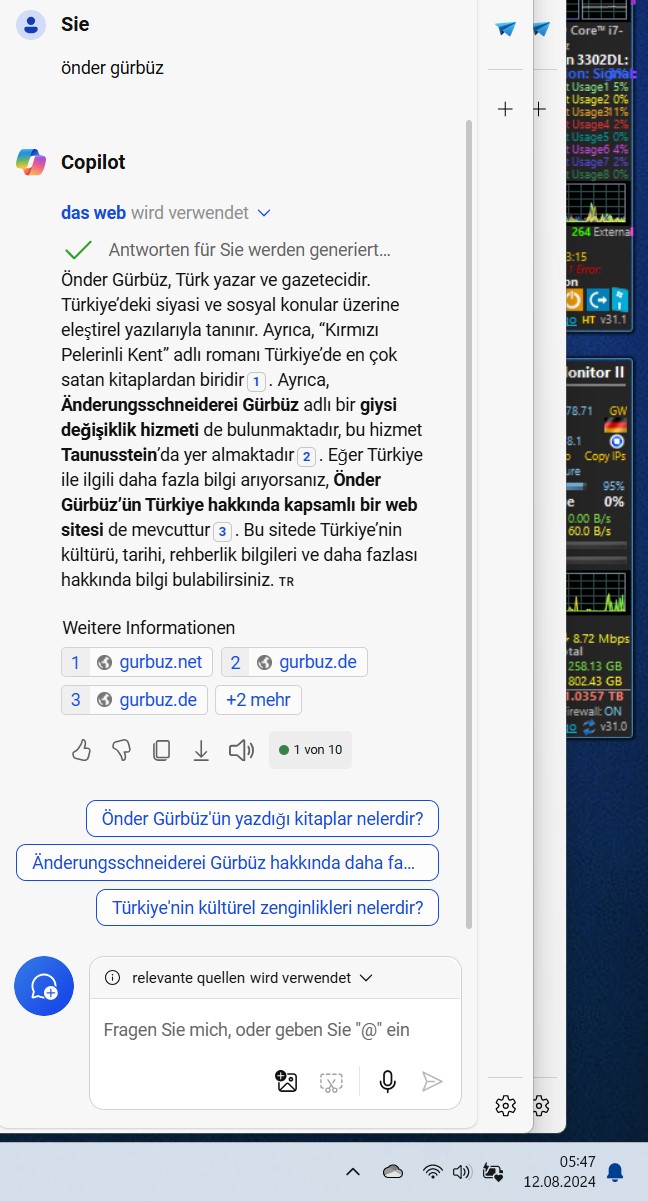This screenshot has height=1201, width=648.
Task: Open source 3 gurbuz.de
Action: point(135,700)
